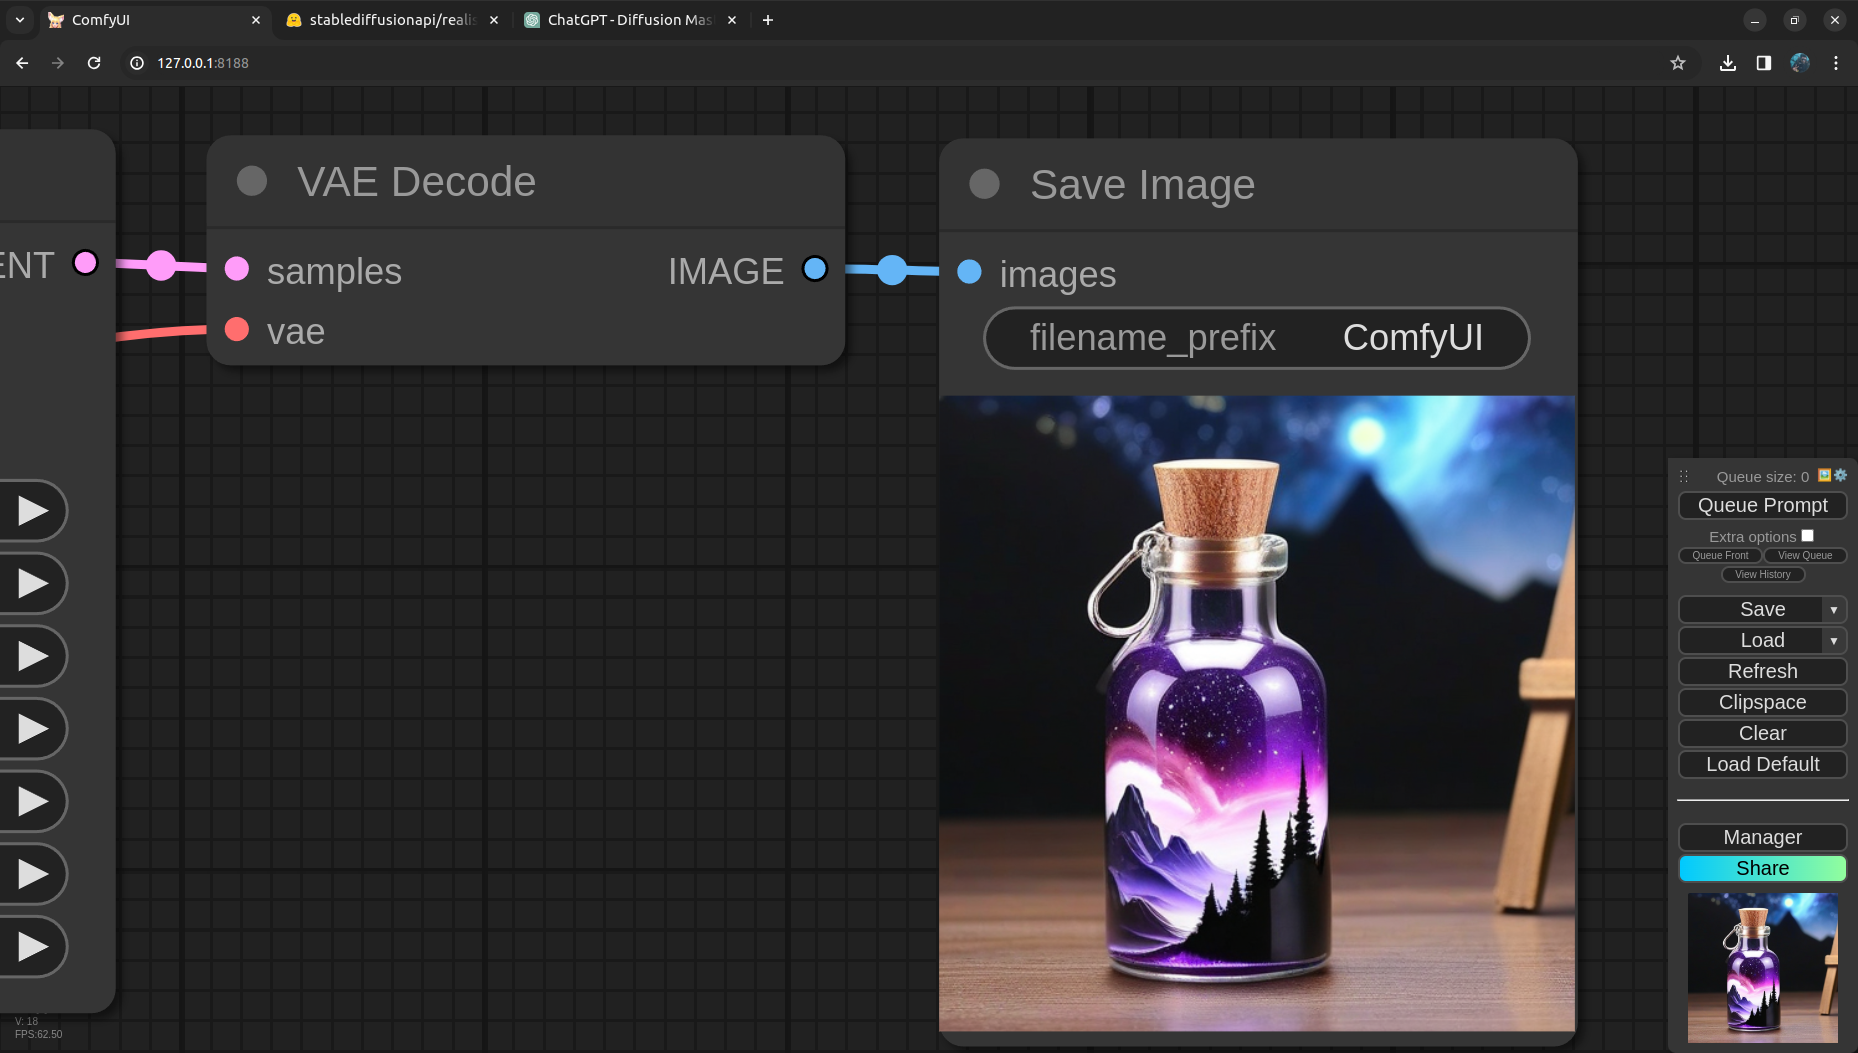Collapse the Save Image node via its dot

[985, 184]
